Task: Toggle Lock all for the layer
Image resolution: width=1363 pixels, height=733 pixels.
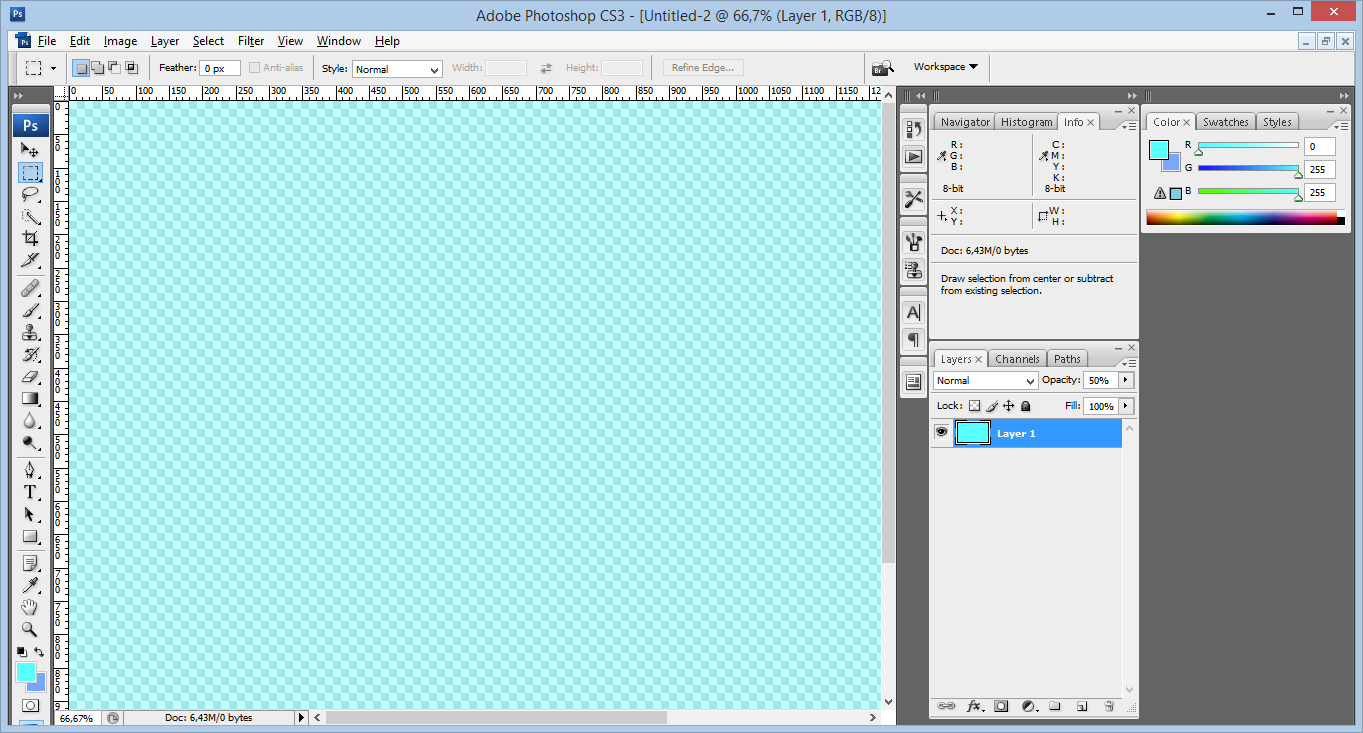Action: [1025, 406]
